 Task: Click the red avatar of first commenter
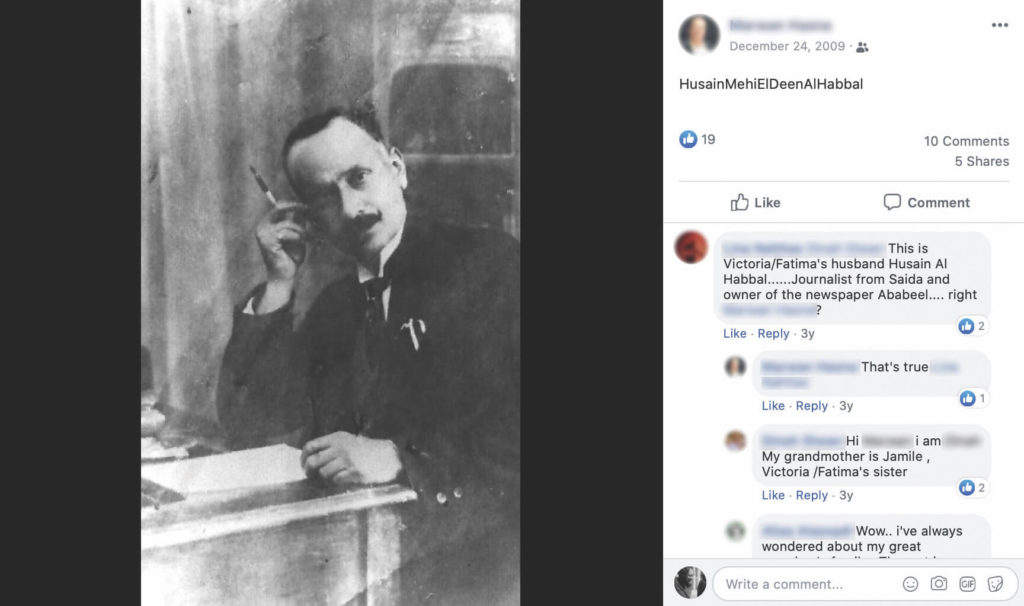click(692, 247)
